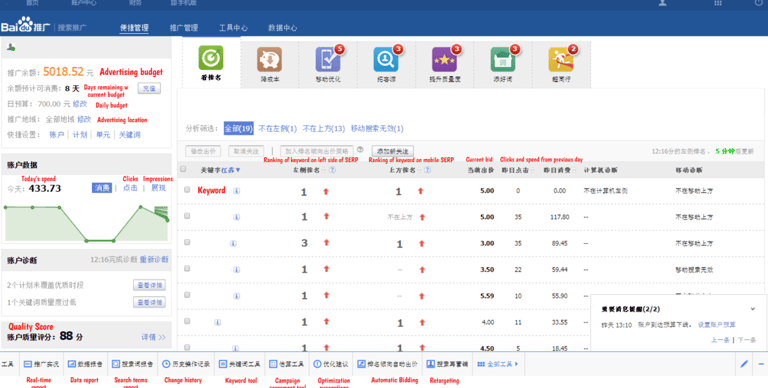Click the pencil edit icon in bottom toolbar
This screenshot has height=388, width=768.
[744, 364]
